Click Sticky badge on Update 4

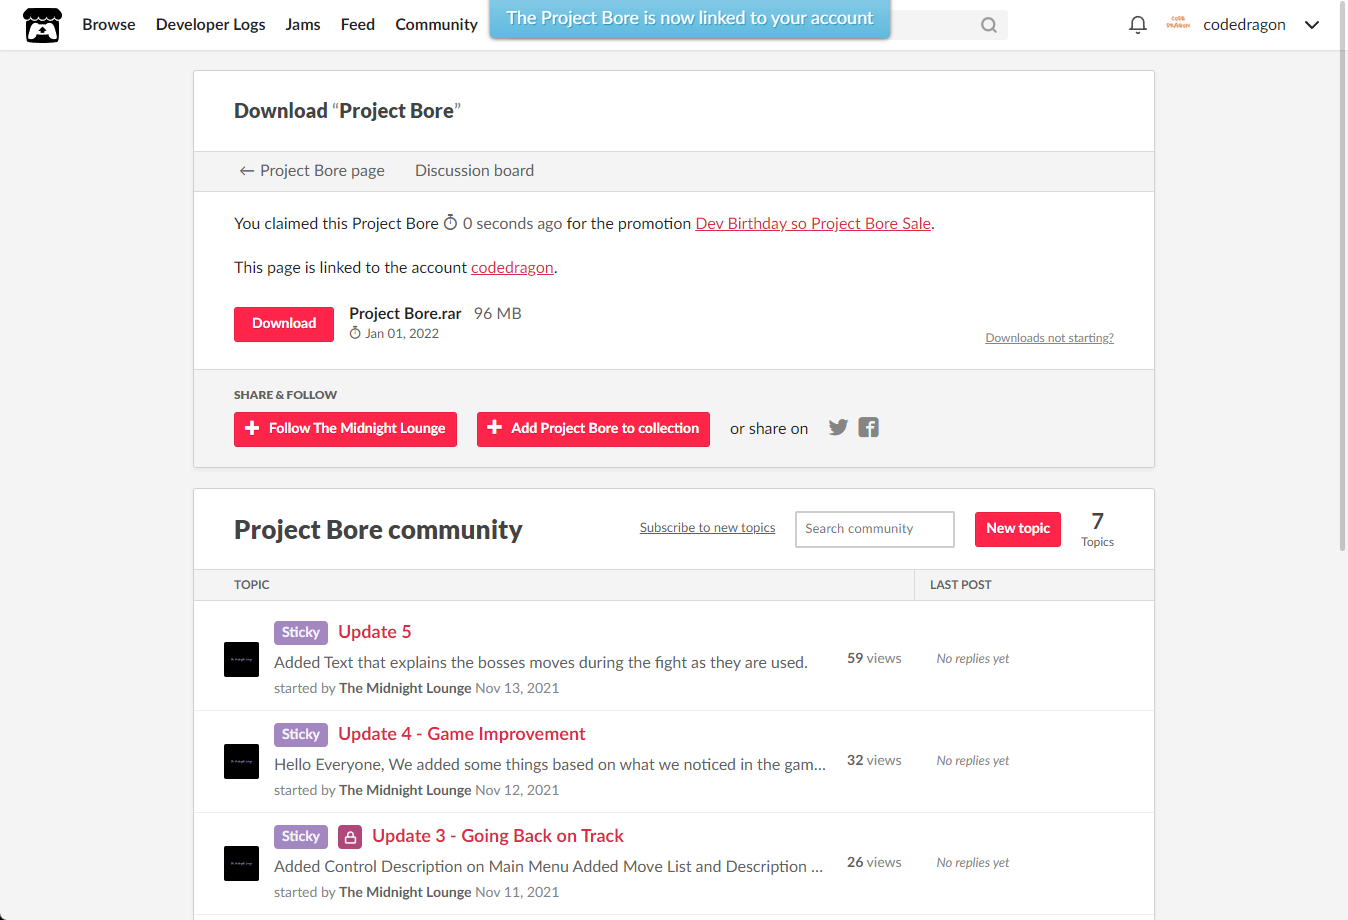301,735
